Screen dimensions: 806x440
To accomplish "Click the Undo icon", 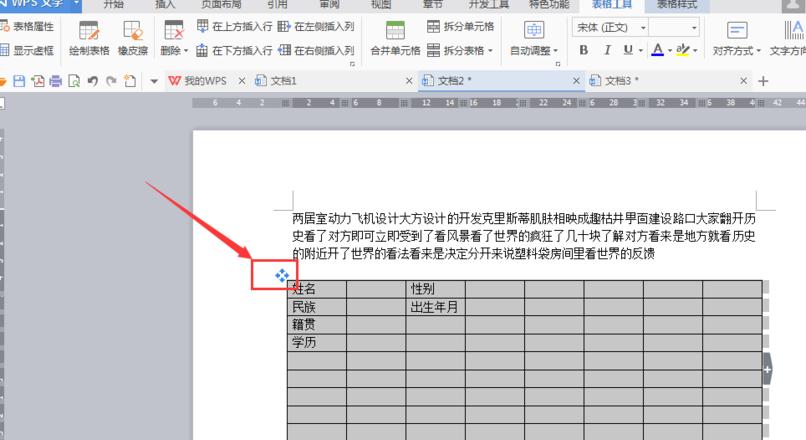I will pyautogui.click(x=93, y=81).
